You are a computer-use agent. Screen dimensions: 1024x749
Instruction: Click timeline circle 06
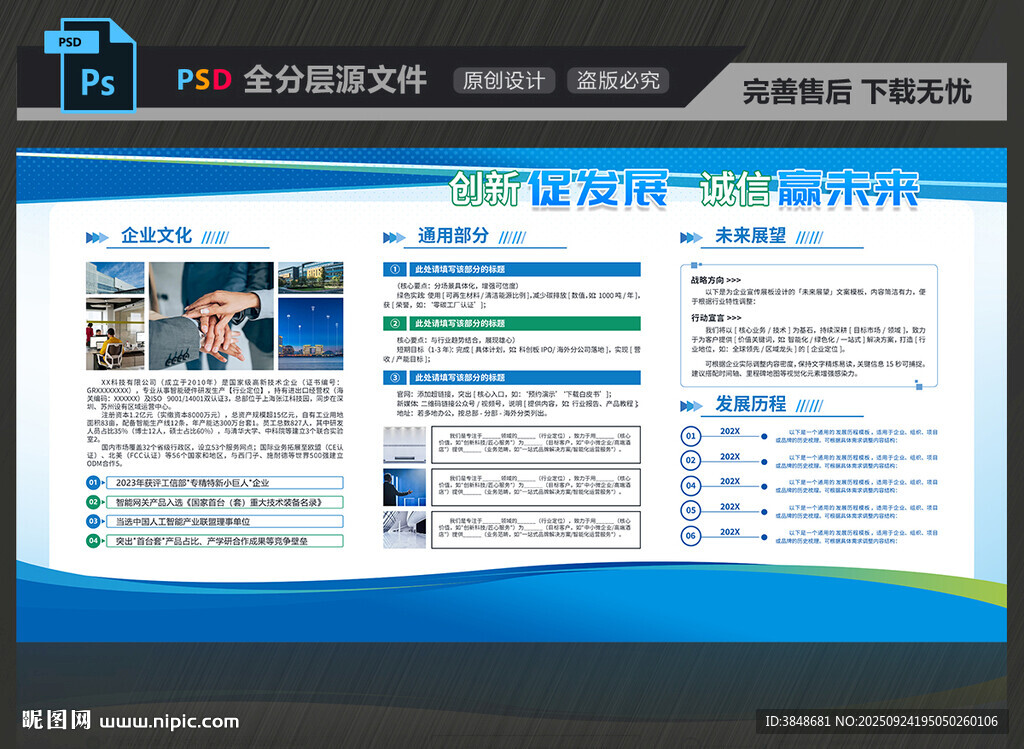point(691,536)
